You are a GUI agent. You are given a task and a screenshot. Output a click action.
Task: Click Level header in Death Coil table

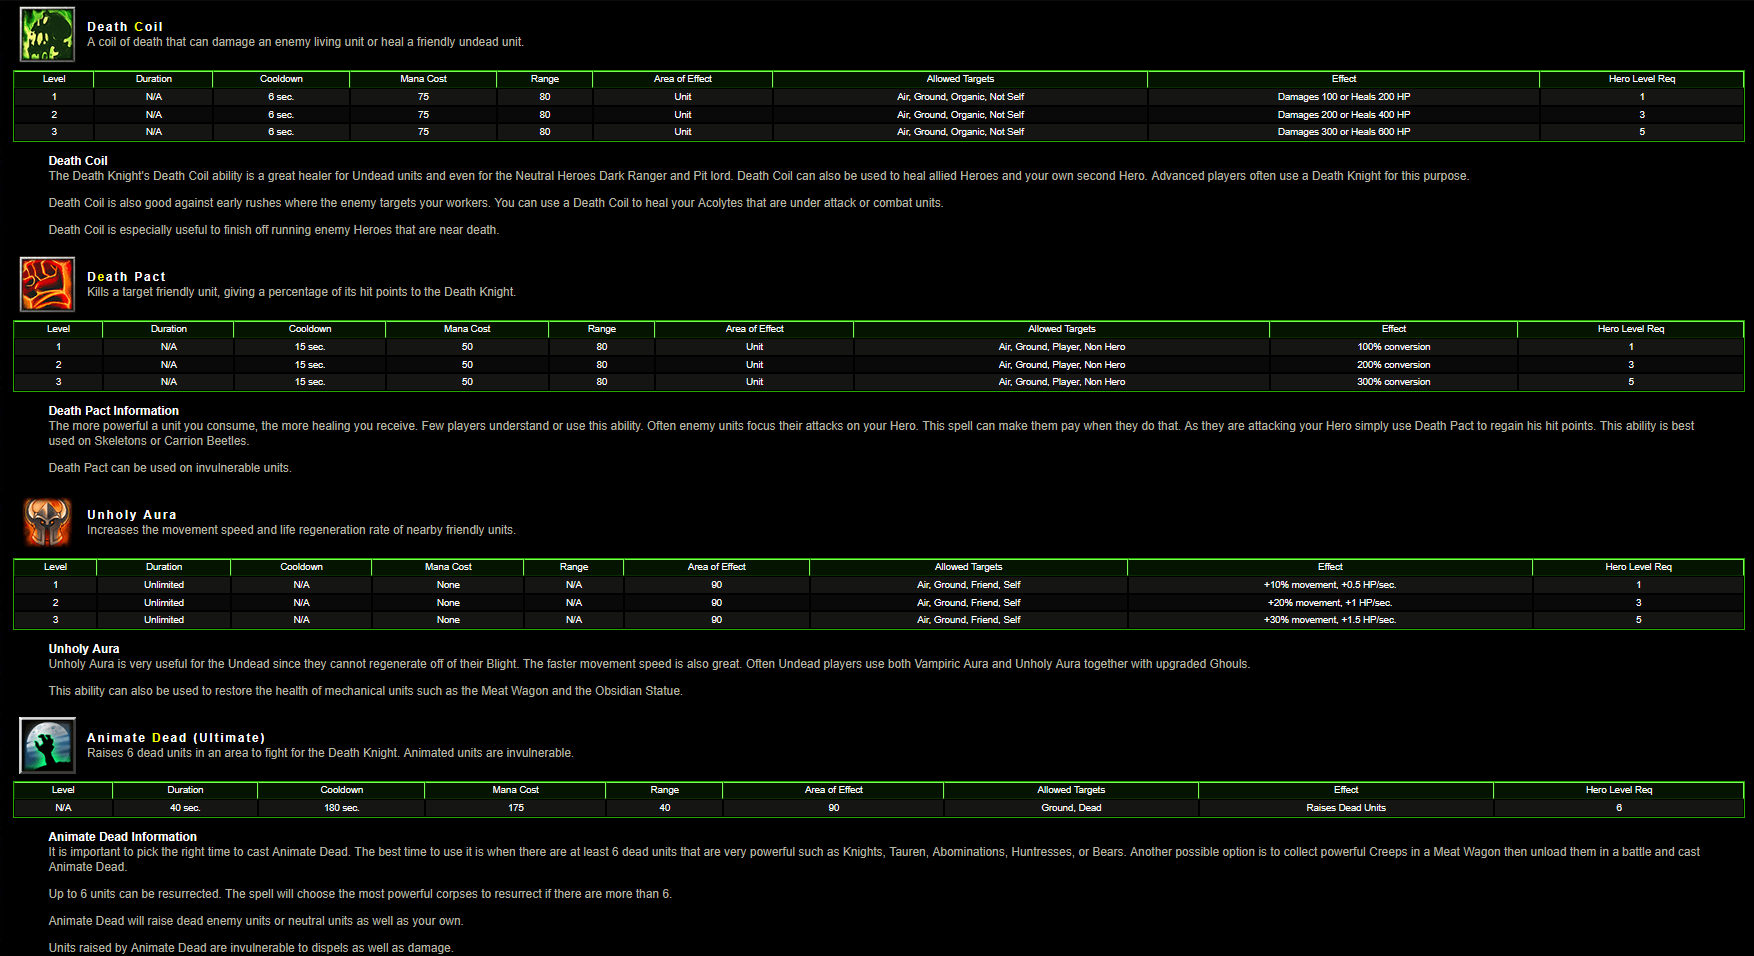pyautogui.click(x=54, y=79)
